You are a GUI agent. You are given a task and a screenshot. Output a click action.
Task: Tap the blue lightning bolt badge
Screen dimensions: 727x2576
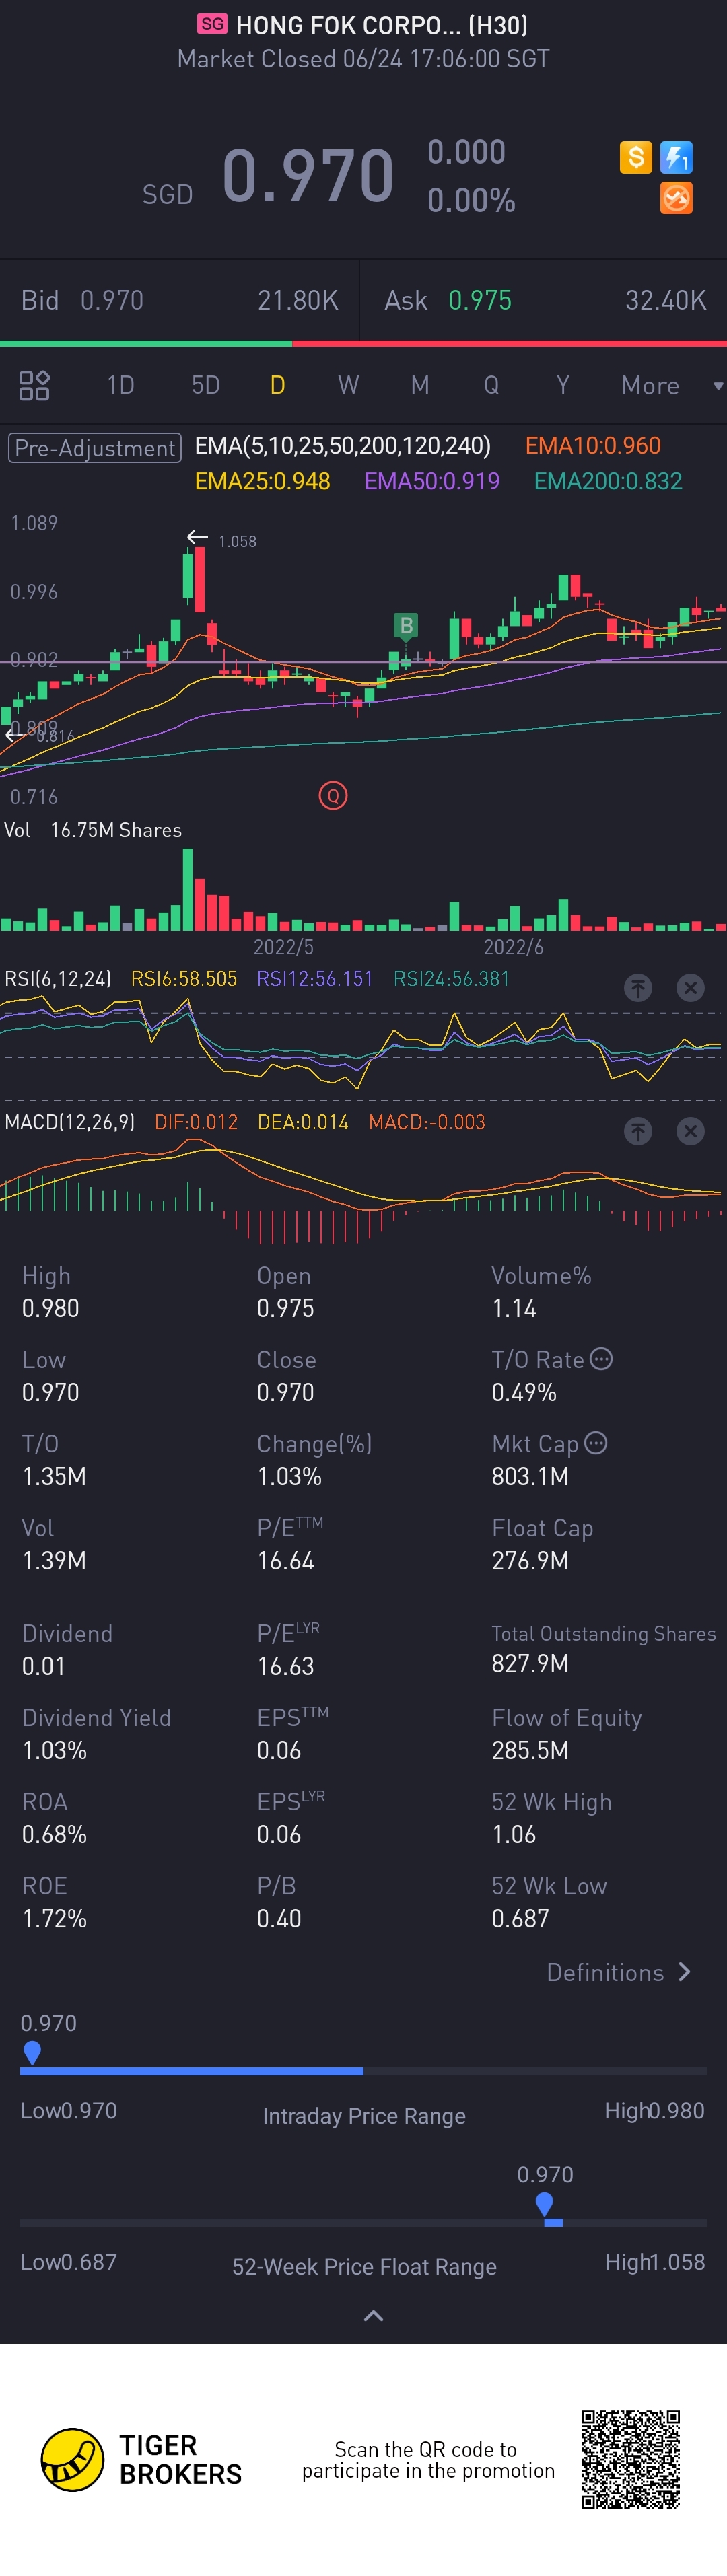point(677,157)
